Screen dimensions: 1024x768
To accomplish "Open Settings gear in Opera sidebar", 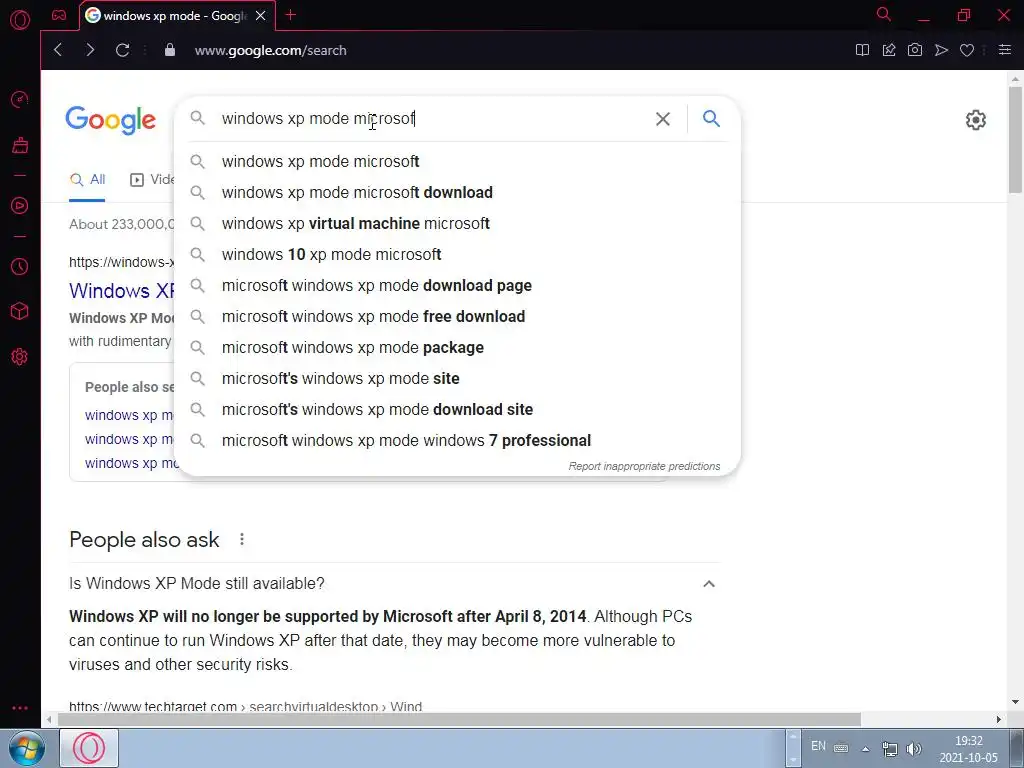I will point(20,357).
